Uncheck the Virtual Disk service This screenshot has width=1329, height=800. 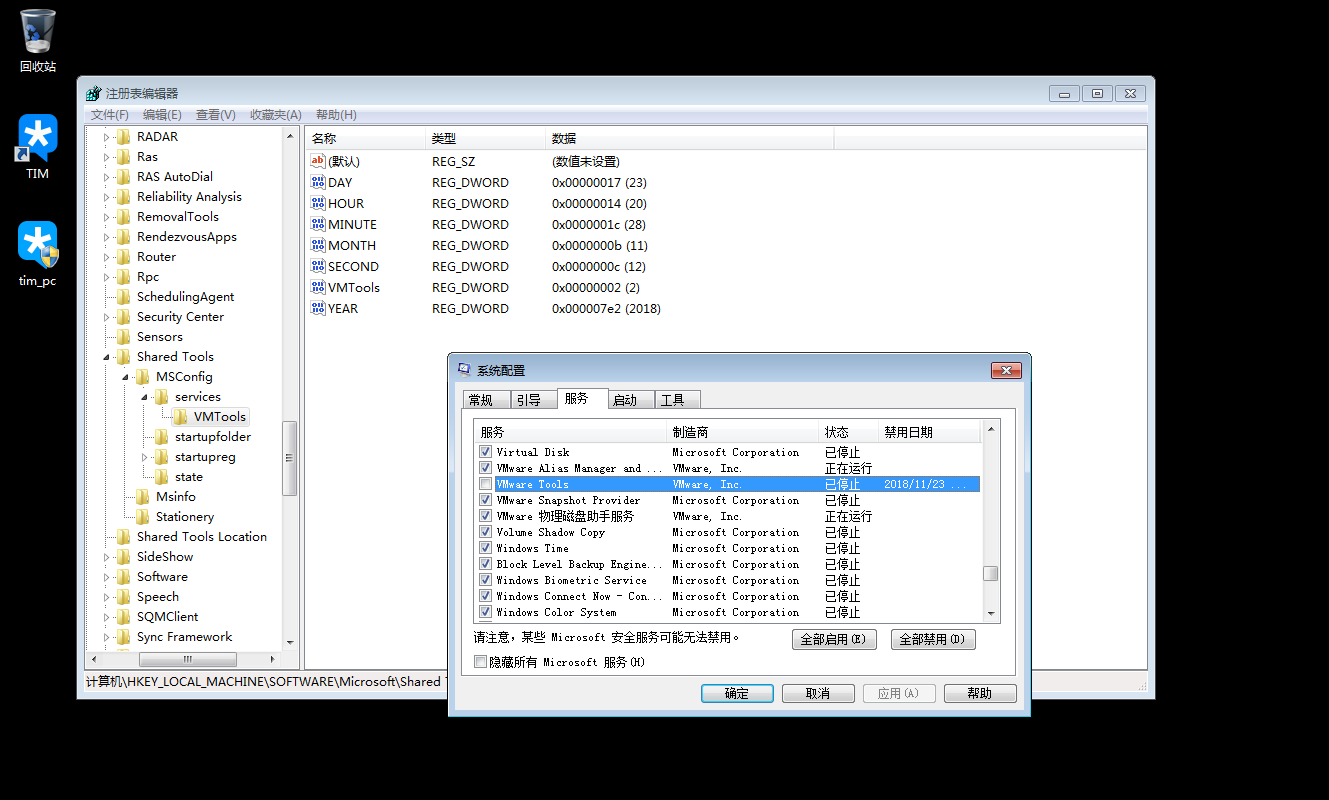[485, 451]
